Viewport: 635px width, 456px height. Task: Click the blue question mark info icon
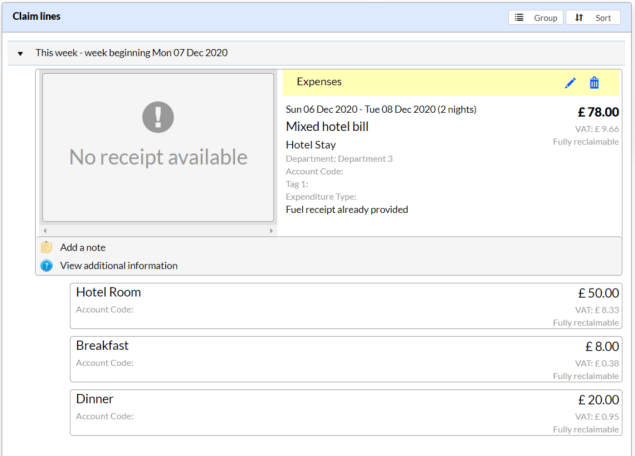[x=47, y=266]
